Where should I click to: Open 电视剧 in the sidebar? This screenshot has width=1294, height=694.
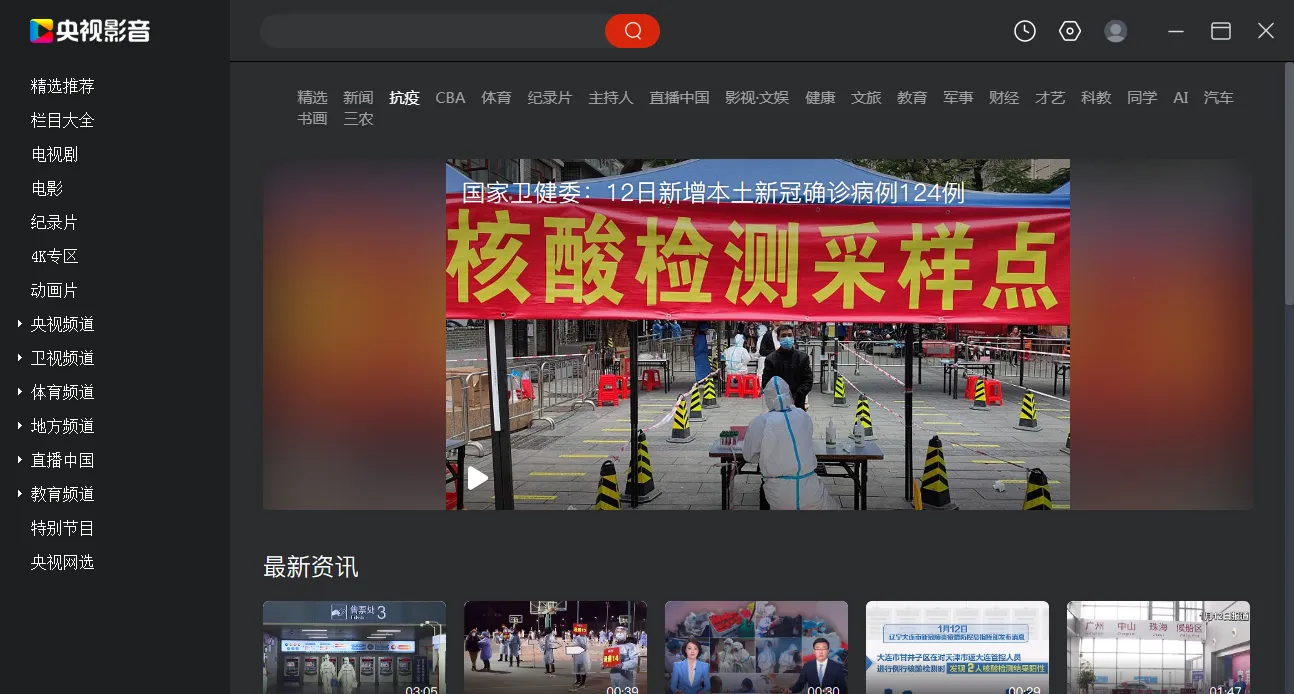(54, 154)
